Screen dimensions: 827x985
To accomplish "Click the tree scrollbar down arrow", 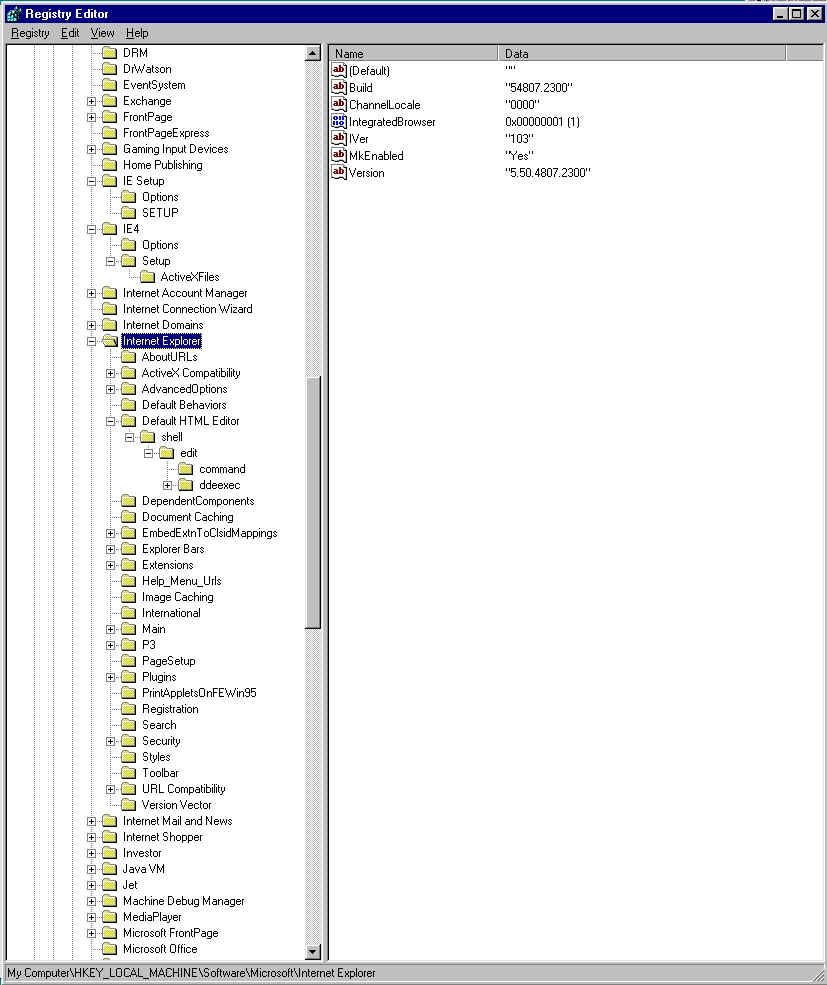I will tap(313, 952).
